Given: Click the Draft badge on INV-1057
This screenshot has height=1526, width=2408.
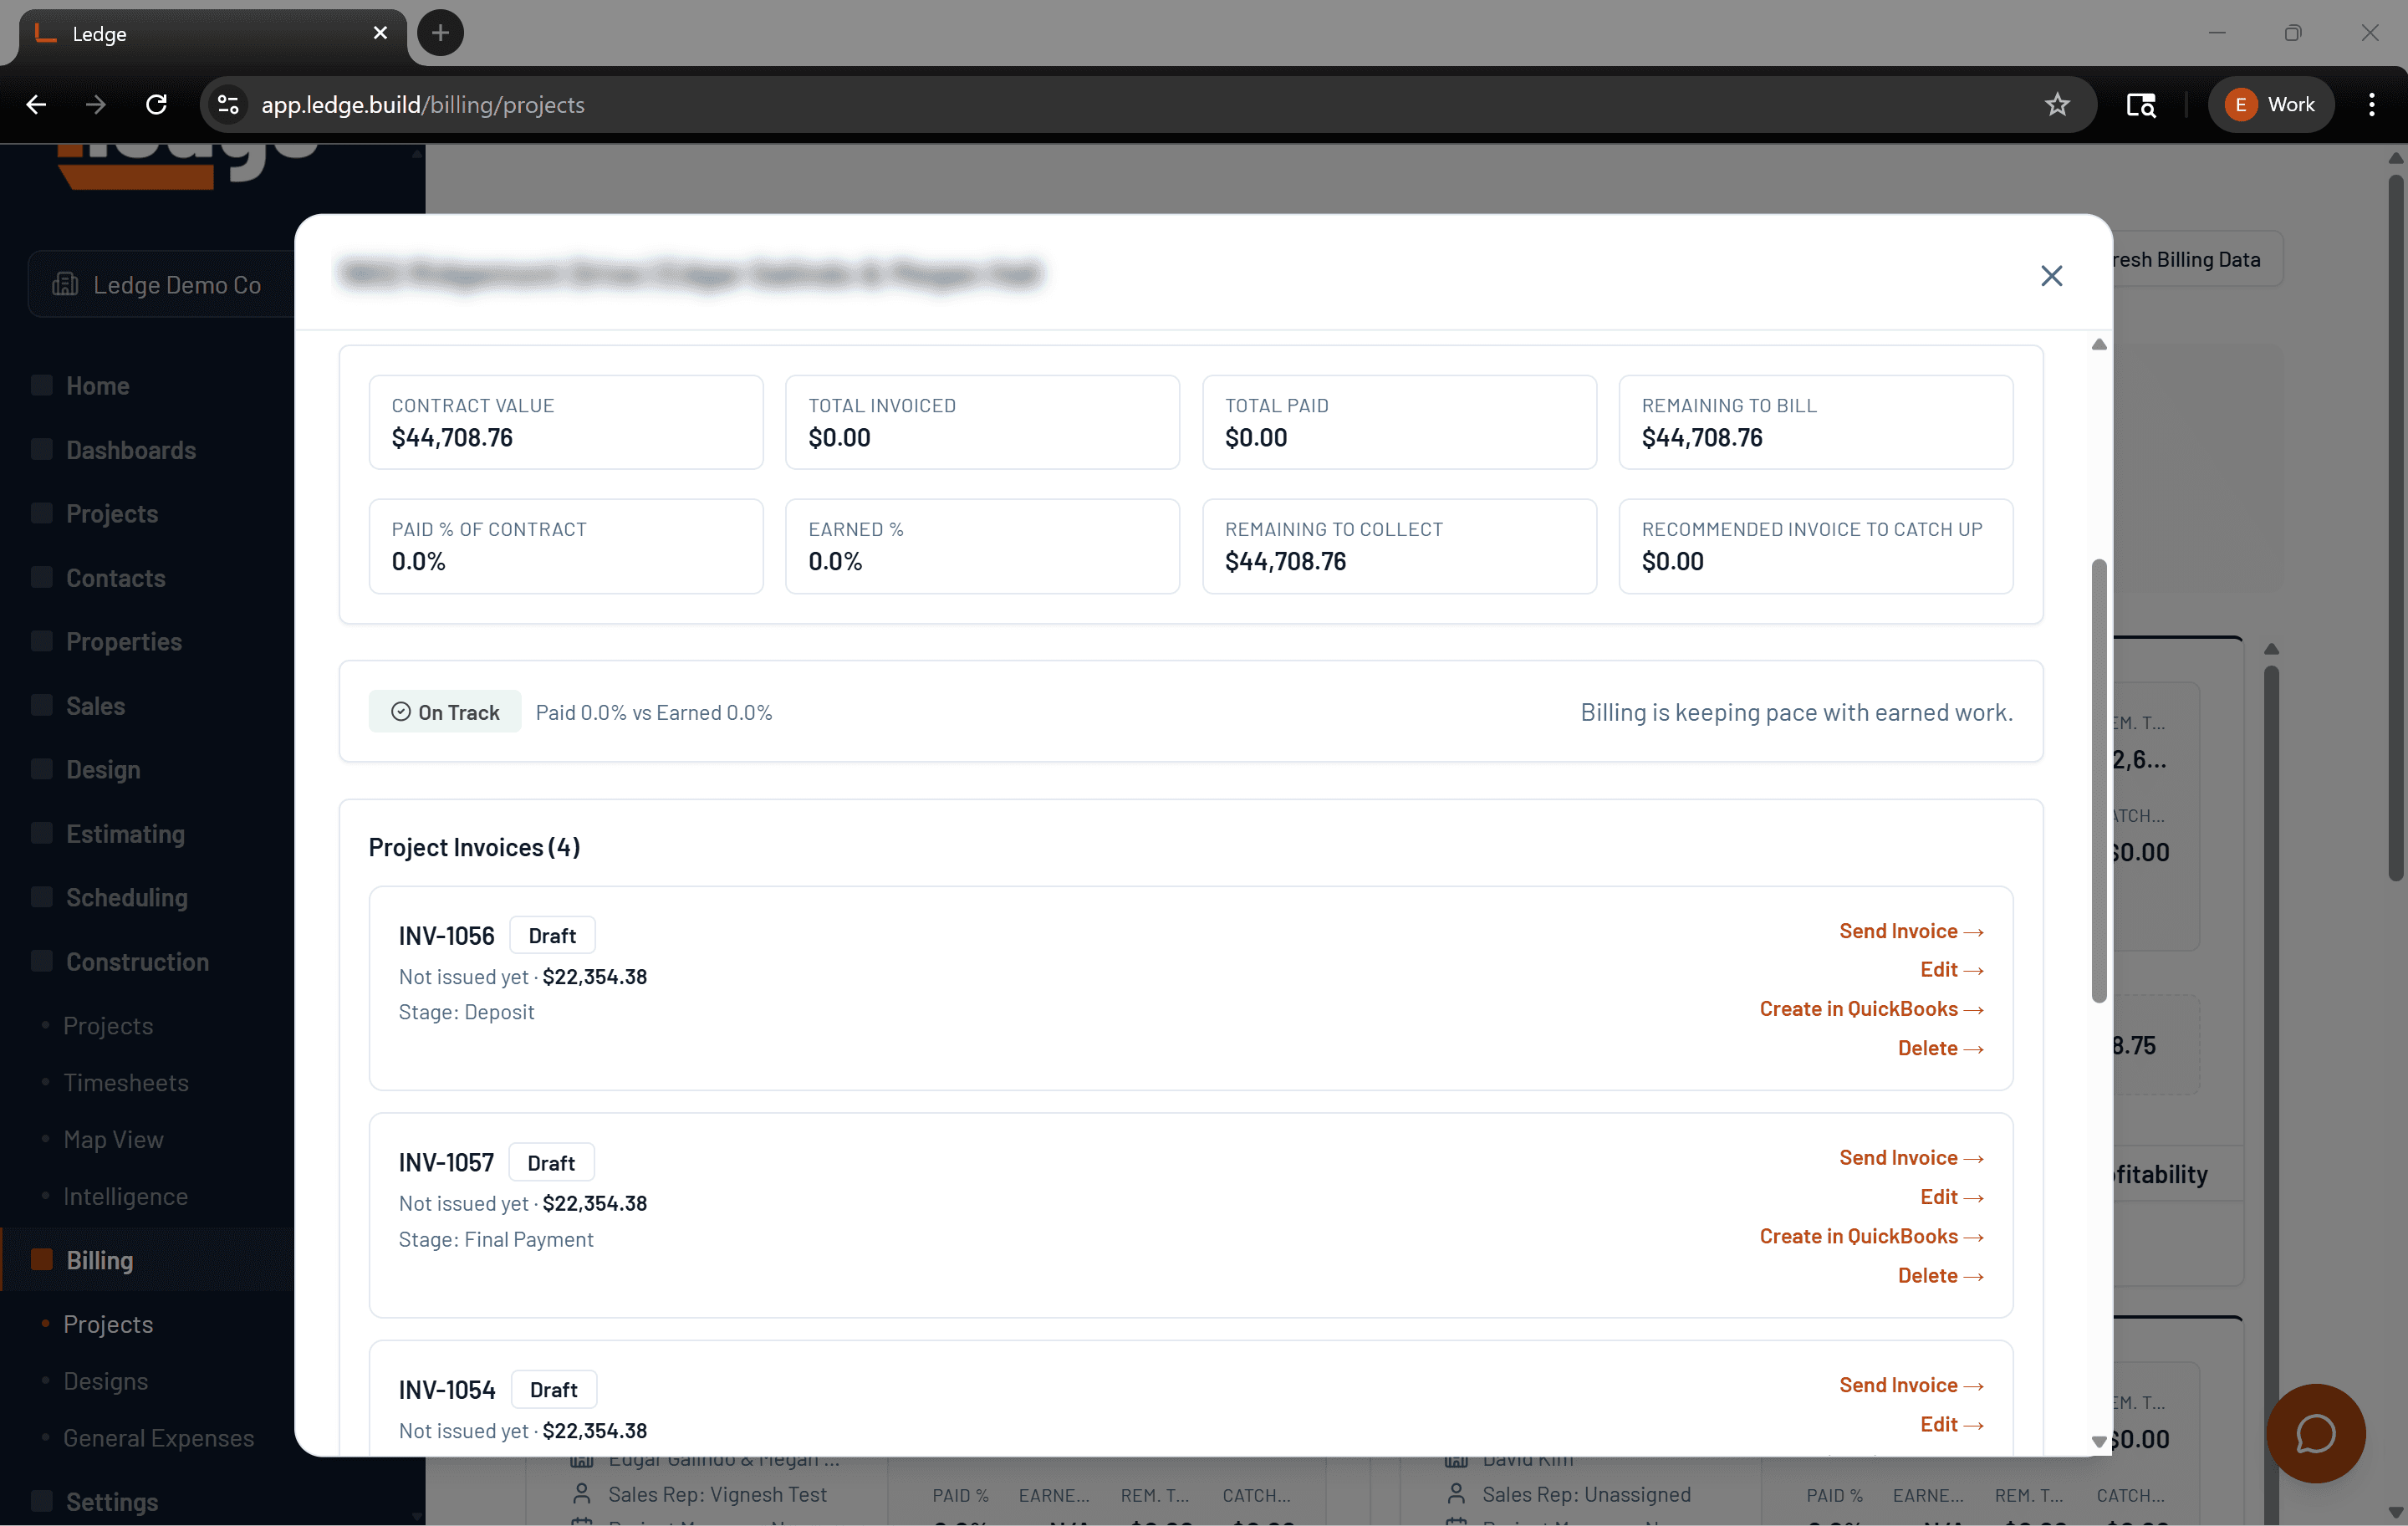Looking at the screenshot, I should click(x=551, y=1162).
